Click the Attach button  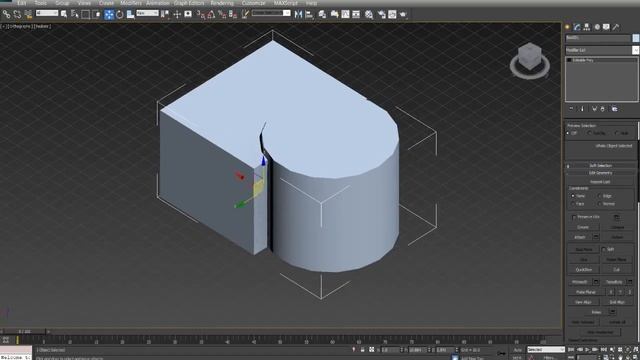pyautogui.click(x=580, y=237)
